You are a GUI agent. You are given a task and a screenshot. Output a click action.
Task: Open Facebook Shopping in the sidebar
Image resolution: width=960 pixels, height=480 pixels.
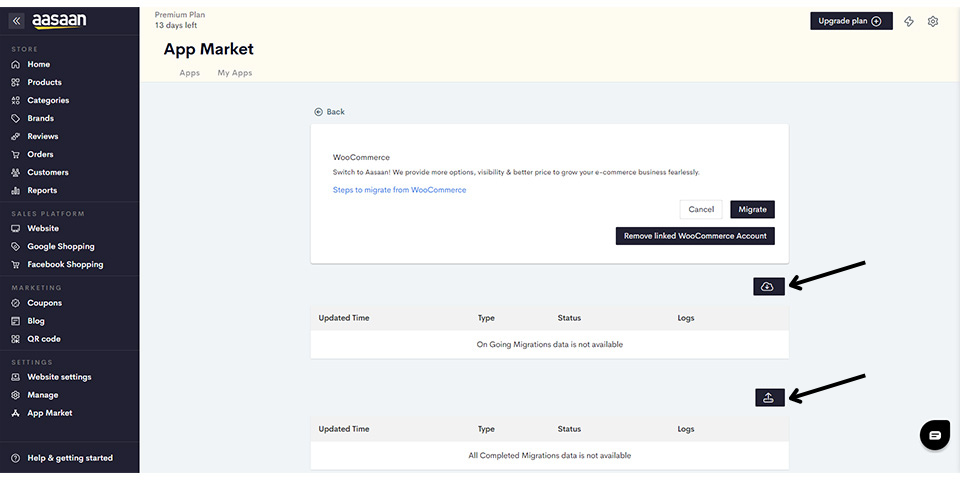click(65, 264)
